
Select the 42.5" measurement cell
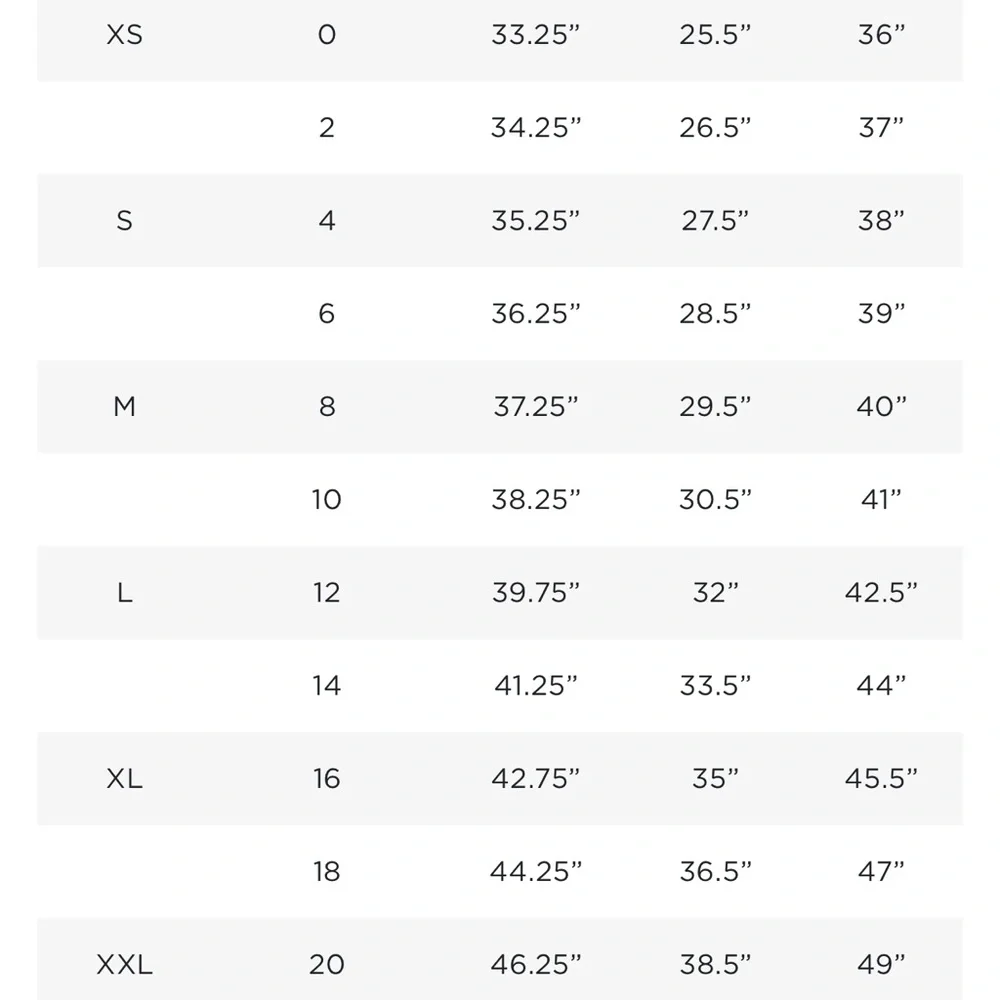(881, 593)
